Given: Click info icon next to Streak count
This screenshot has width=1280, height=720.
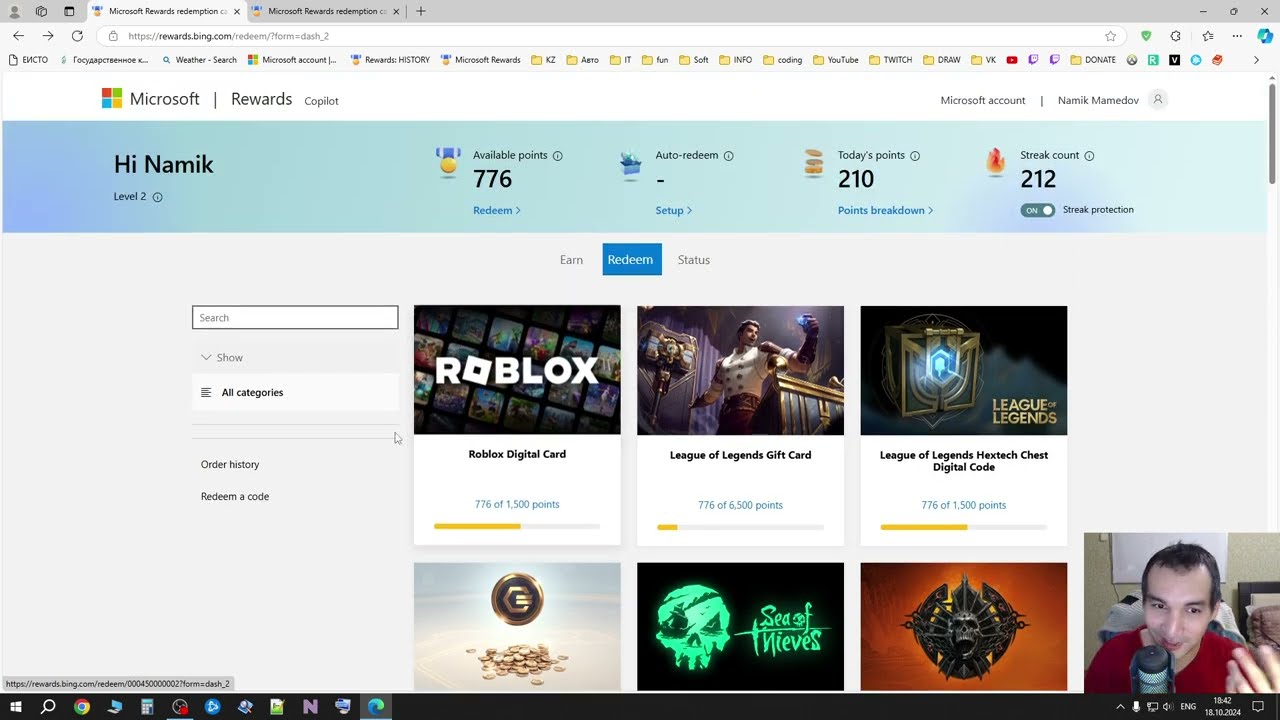Looking at the screenshot, I should (1089, 156).
